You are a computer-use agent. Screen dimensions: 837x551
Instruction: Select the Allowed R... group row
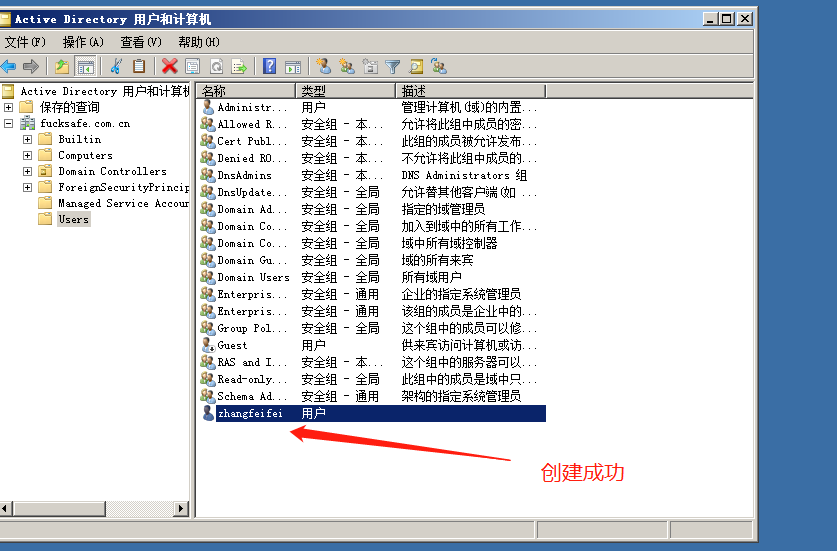coord(372,124)
